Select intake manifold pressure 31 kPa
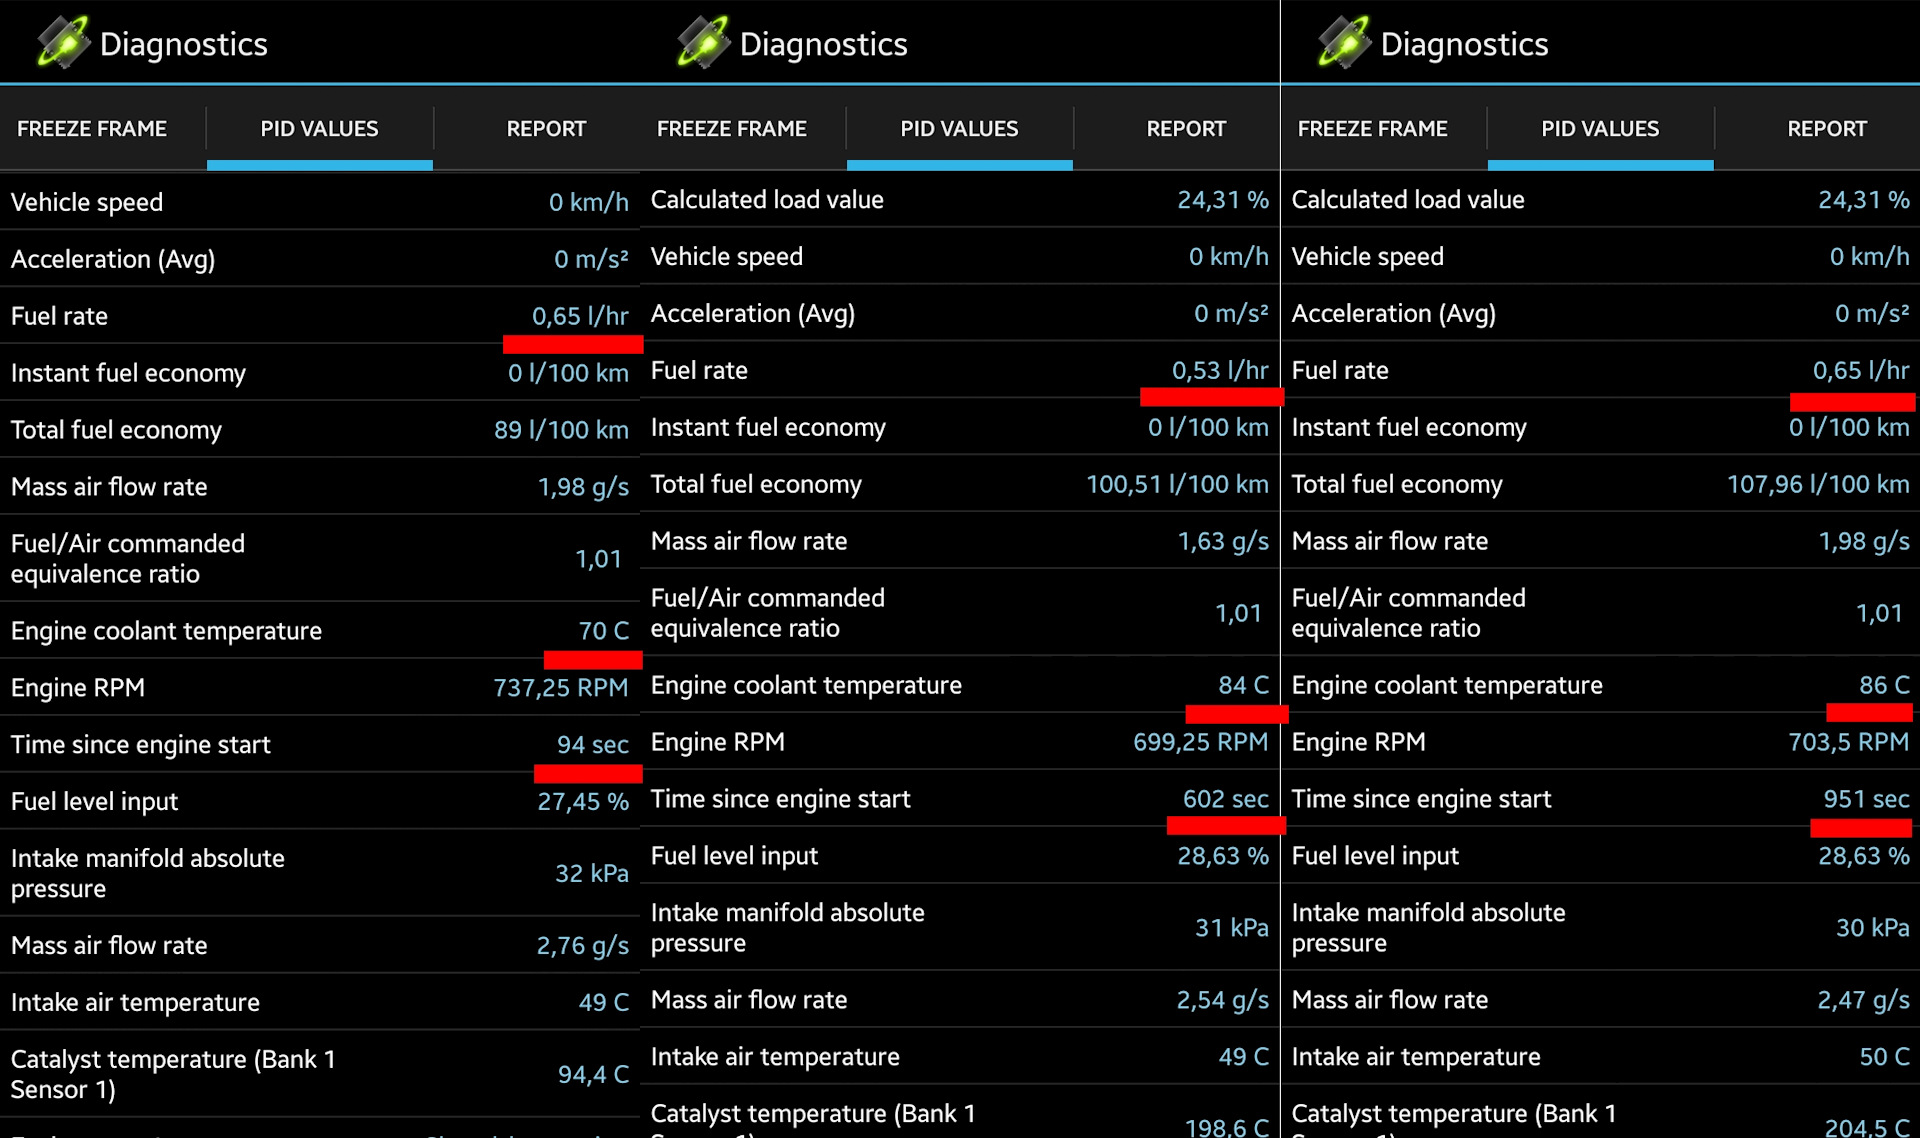The height and width of the screenshot is (1138, 1920). [1232, 928]
